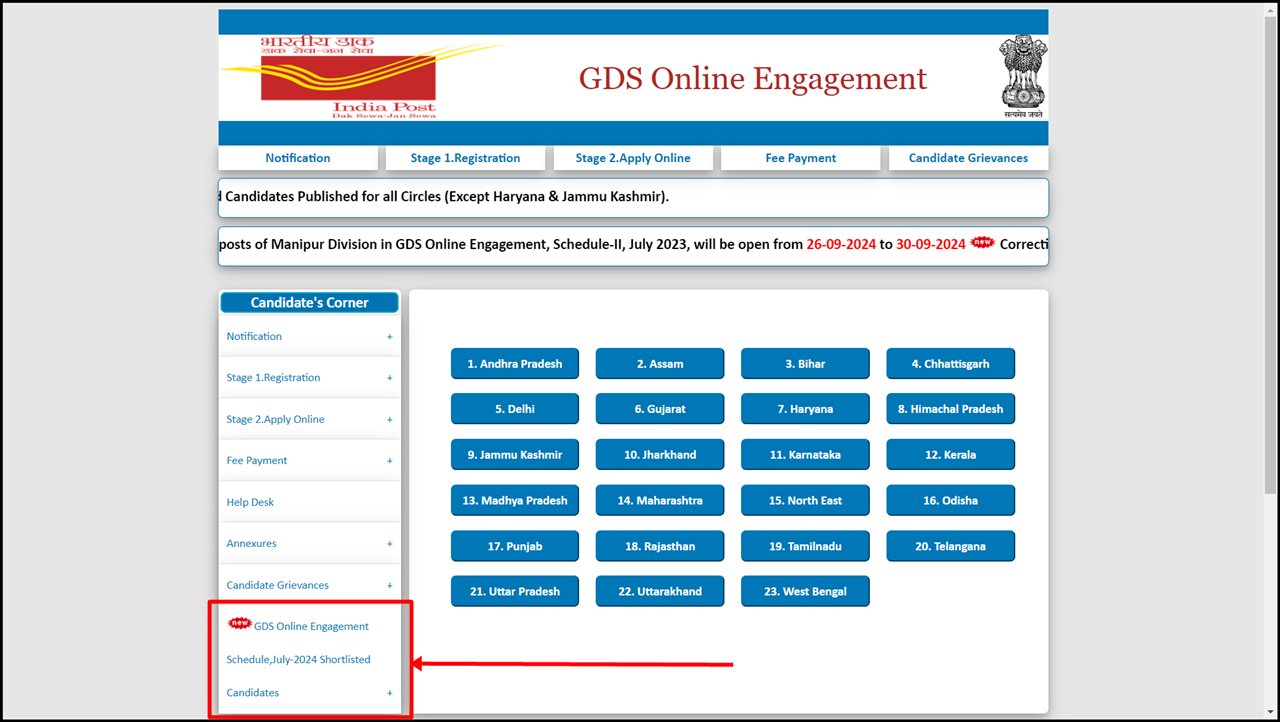Screen dimensions: 1280x722
Task: Open 23. West Bengal
Action: tap(805, 591)
